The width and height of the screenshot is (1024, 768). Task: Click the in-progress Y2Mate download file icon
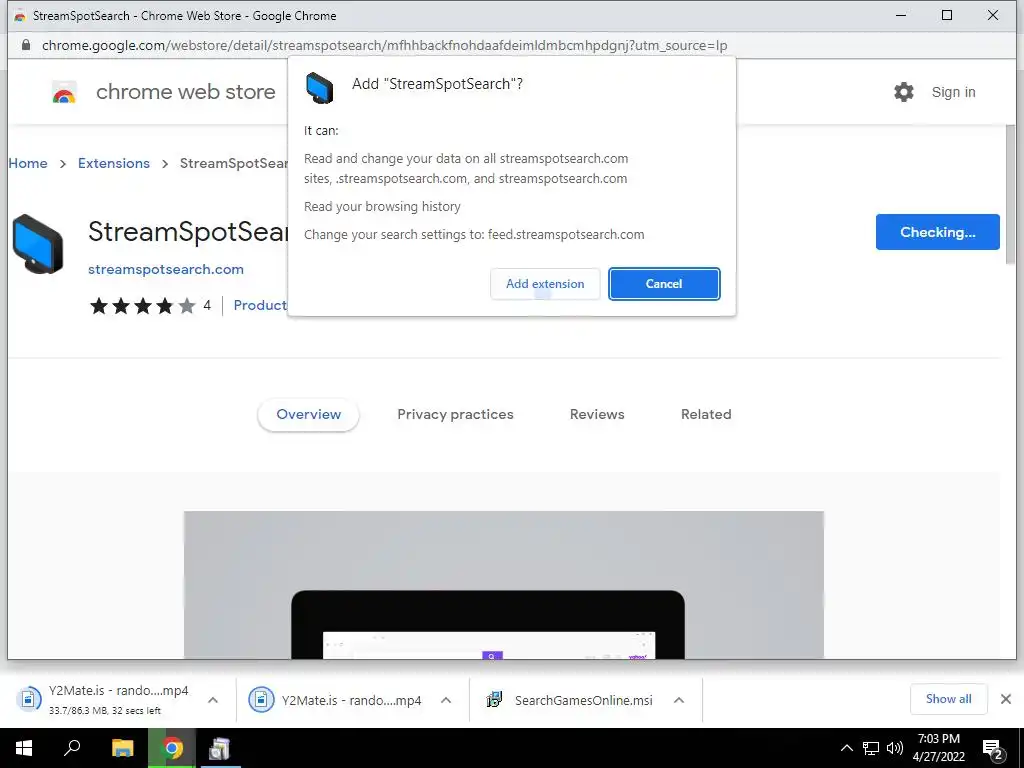click(28, 699)
